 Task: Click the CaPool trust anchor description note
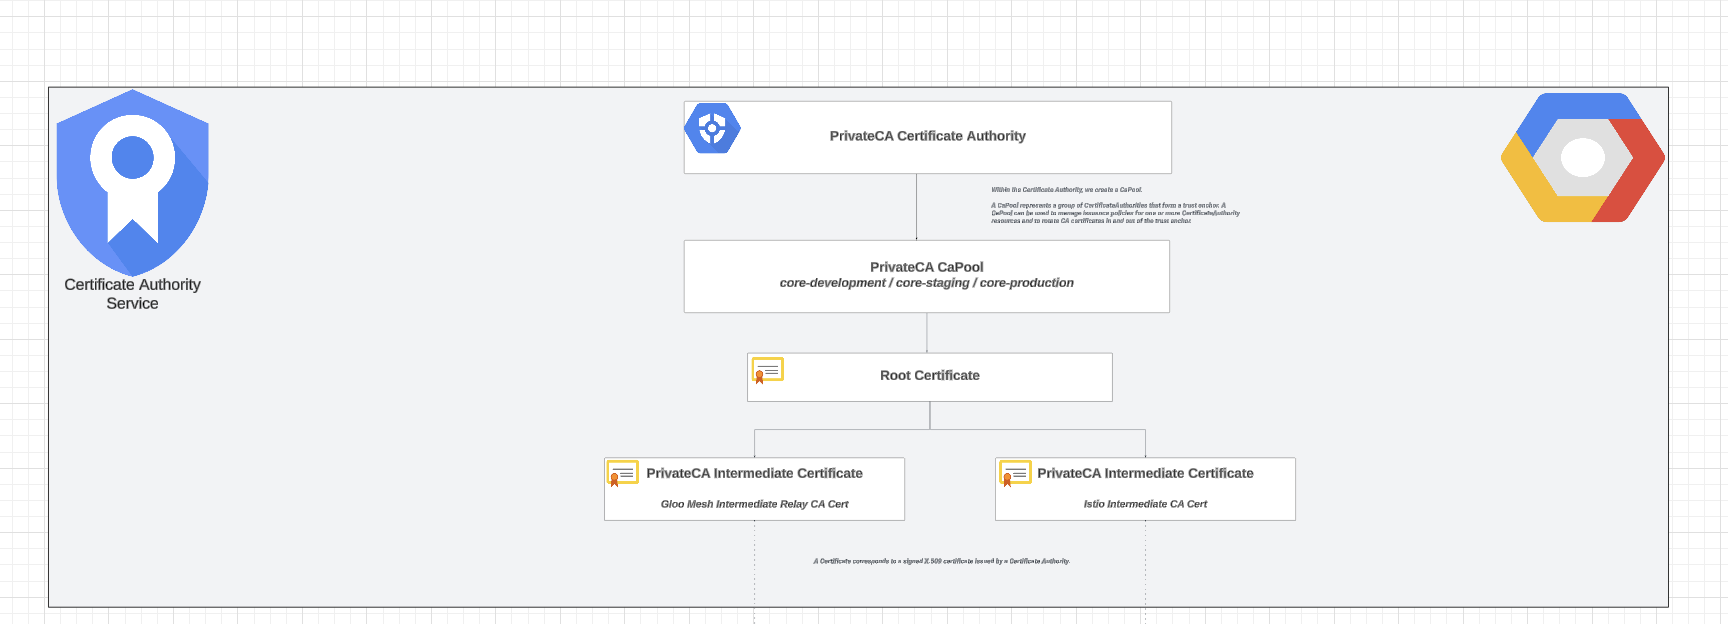tap(1114, 212)
